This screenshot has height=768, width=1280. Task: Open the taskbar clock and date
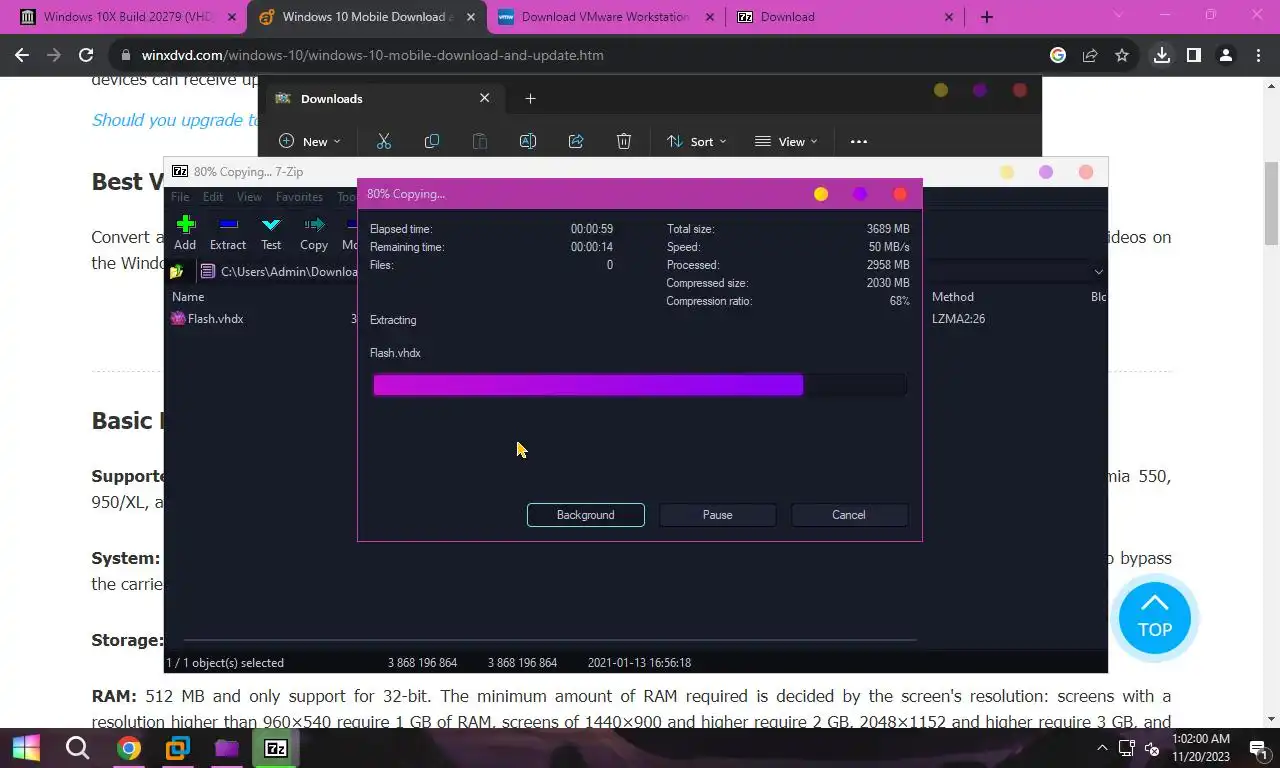coord(1200,747)
